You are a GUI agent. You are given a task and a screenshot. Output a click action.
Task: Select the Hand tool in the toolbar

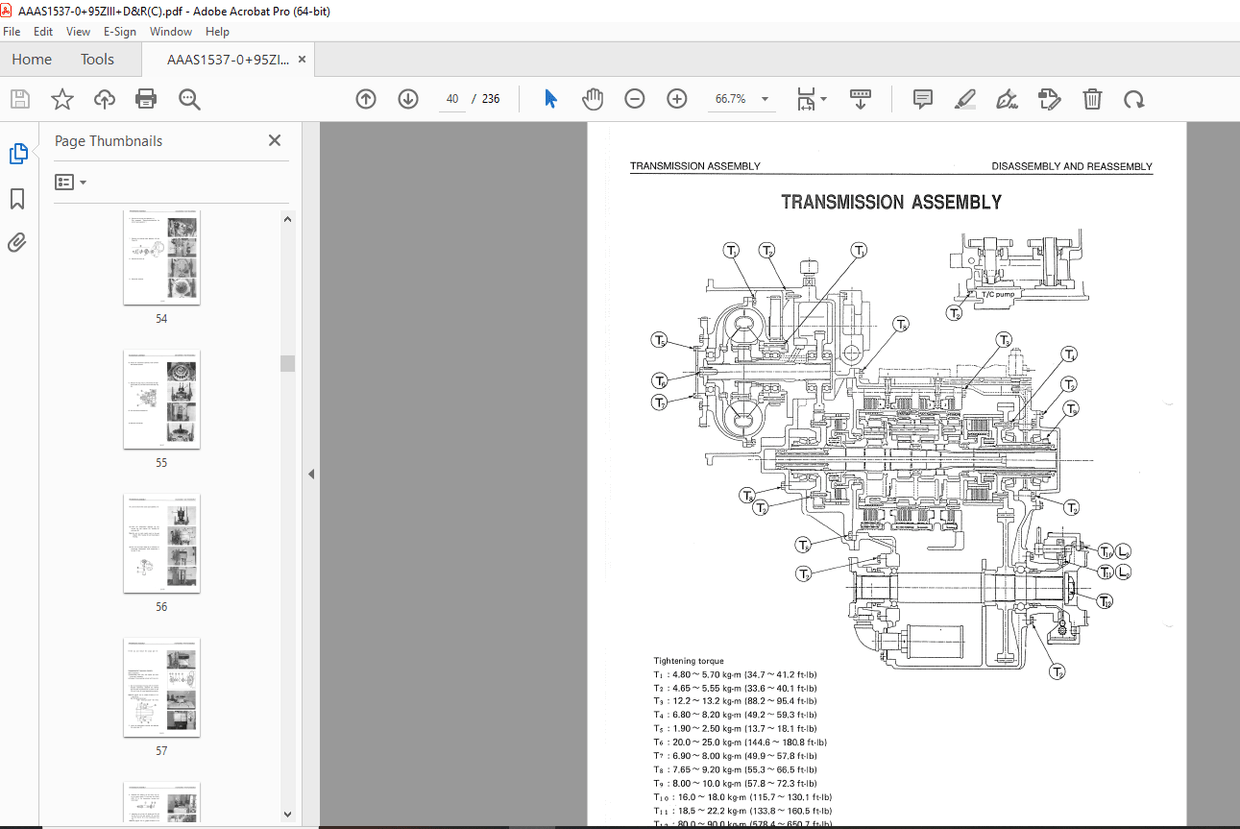coord(592,98)
